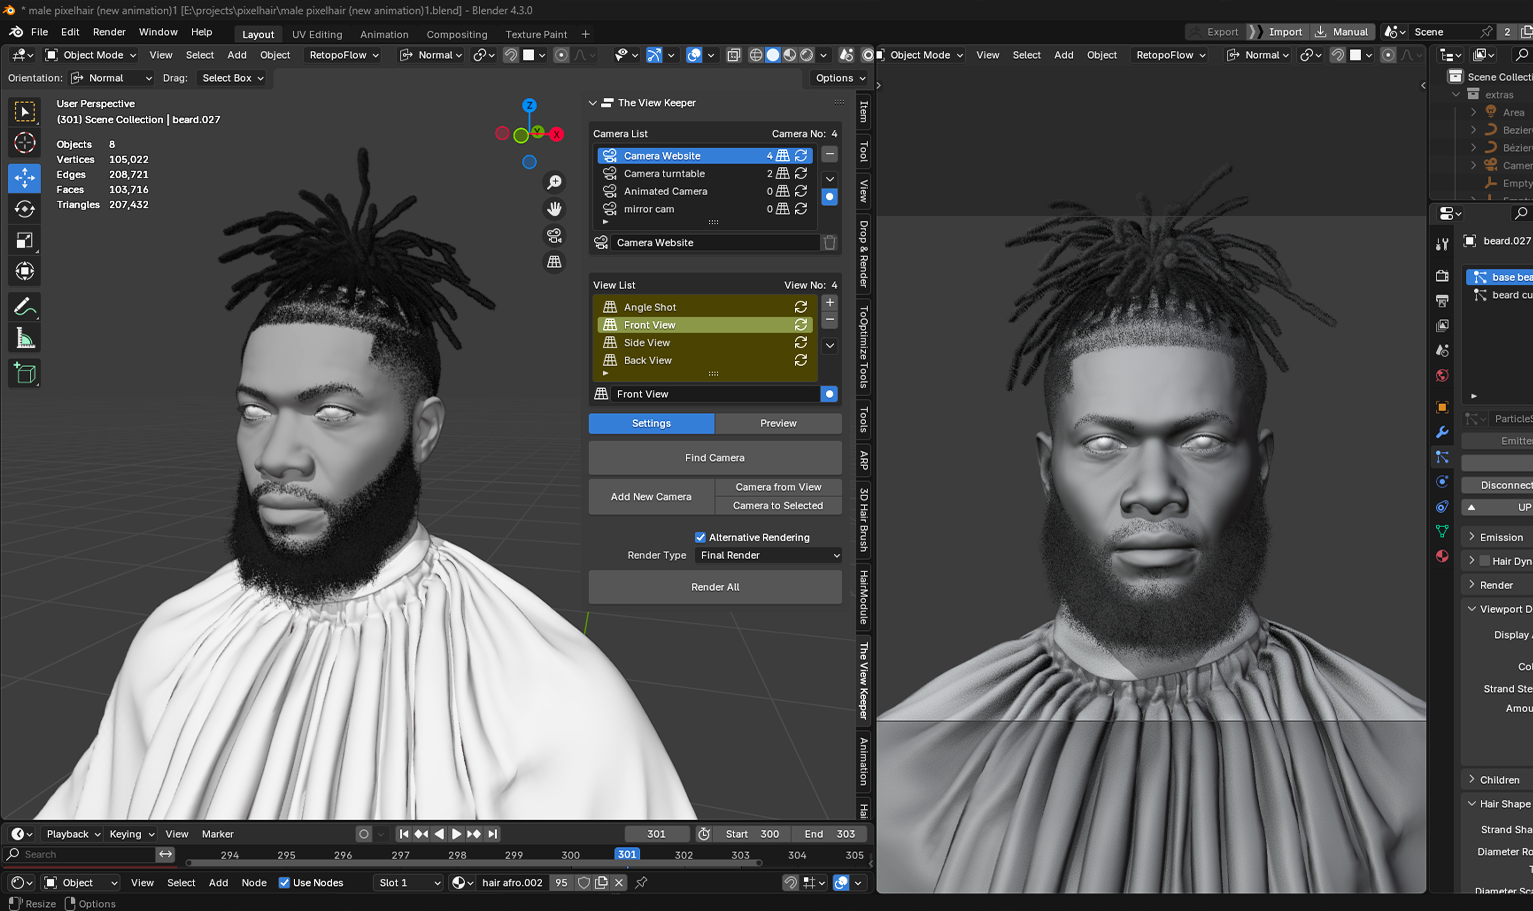This screenshot has height=911, width=1533.
Task: Toggle camera view icon in viewport
Action: click(554, 235)
